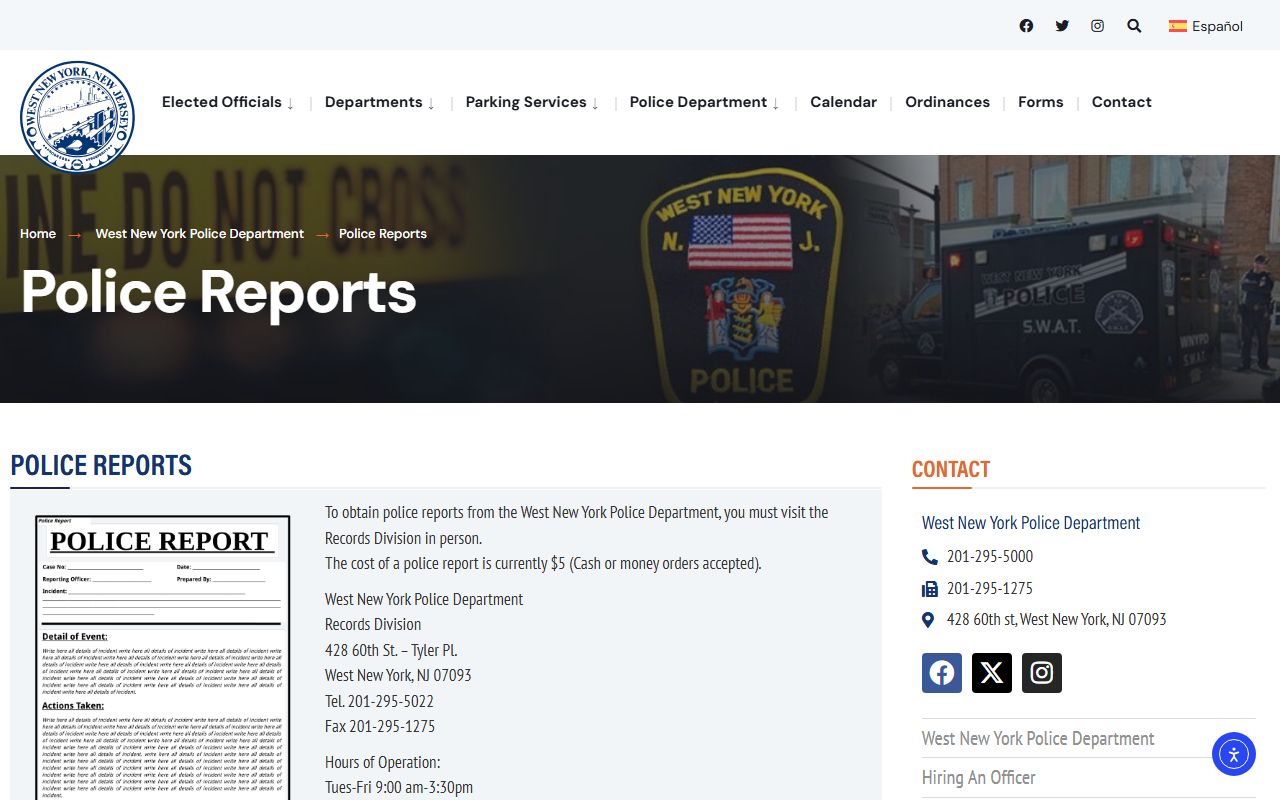Image resolution: width=1280 pixels, height=800 pixels.
Task: Click the West New York Police Department contact heading
Action: (1031, 523)
